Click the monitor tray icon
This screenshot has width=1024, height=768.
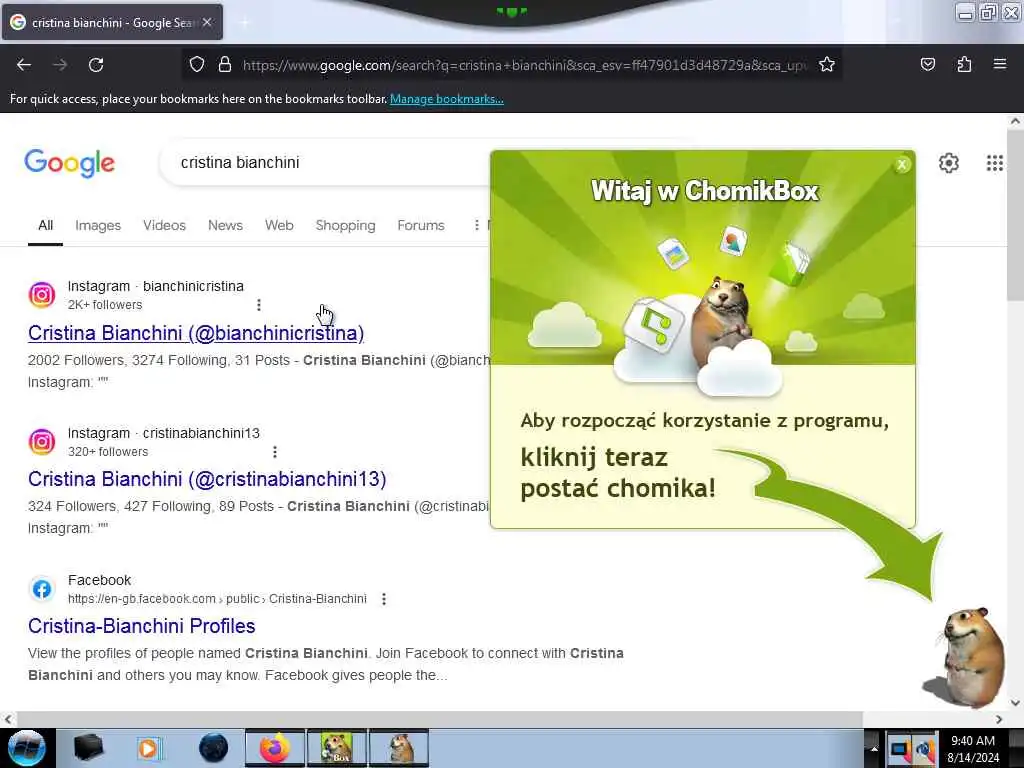click(x=900, y=749)
